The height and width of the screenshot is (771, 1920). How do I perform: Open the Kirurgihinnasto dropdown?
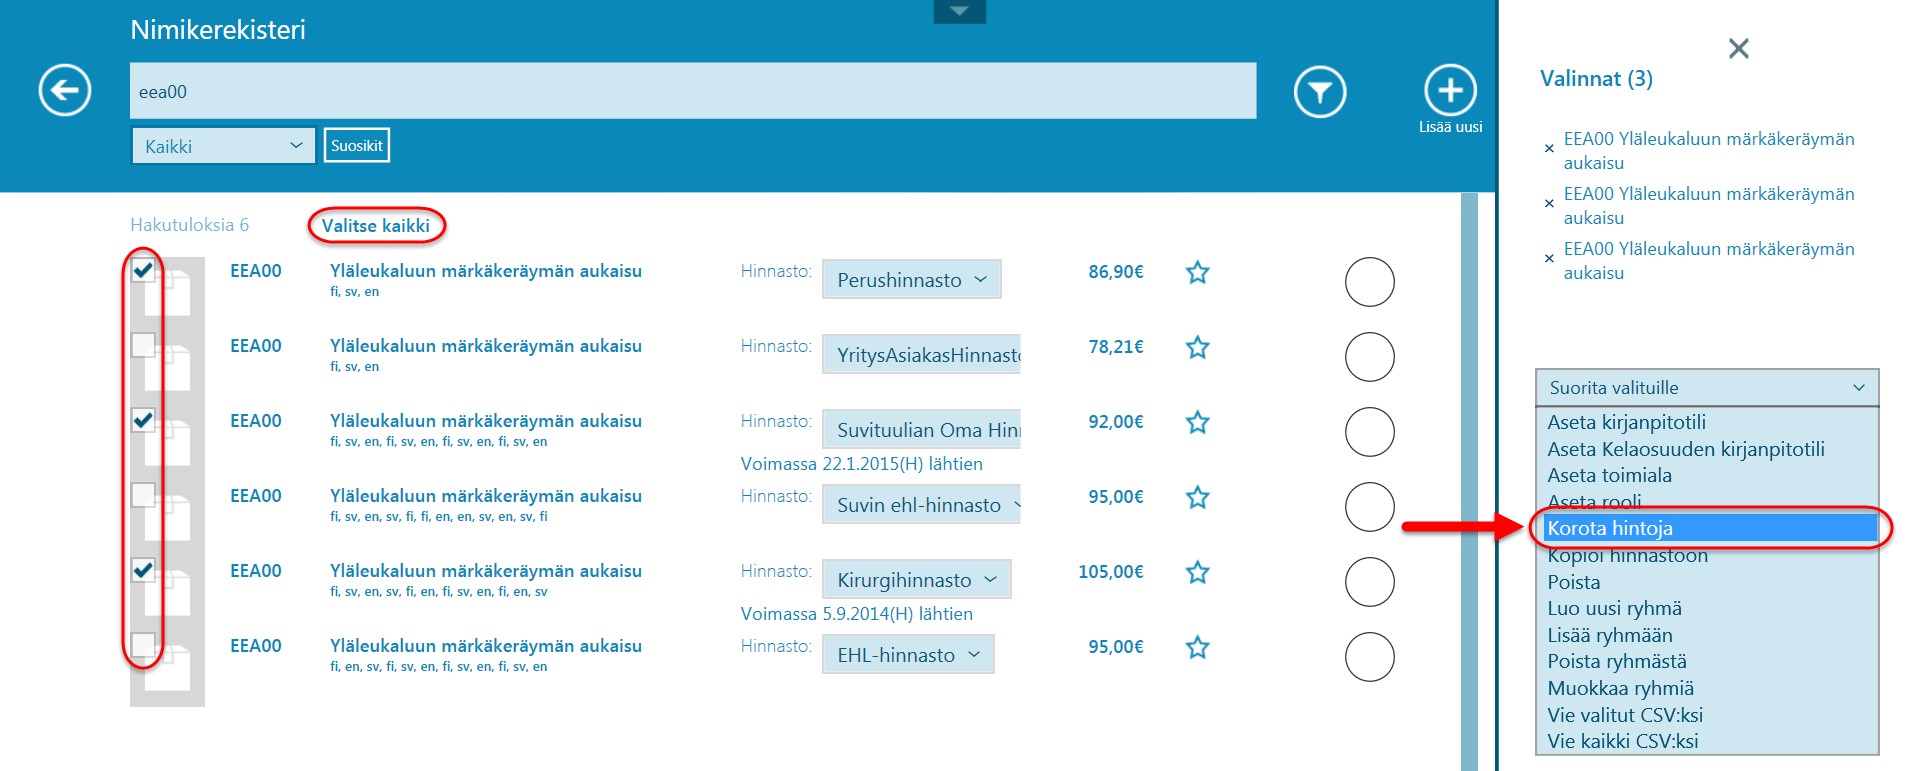pyautogui.click(x=916, y=580)
